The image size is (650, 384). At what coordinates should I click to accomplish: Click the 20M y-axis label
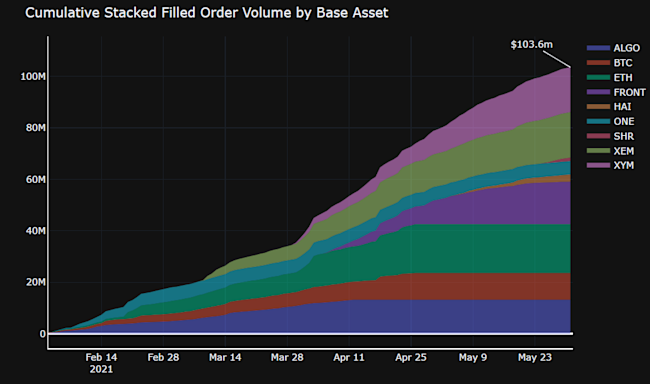click(x=35, y=282)
